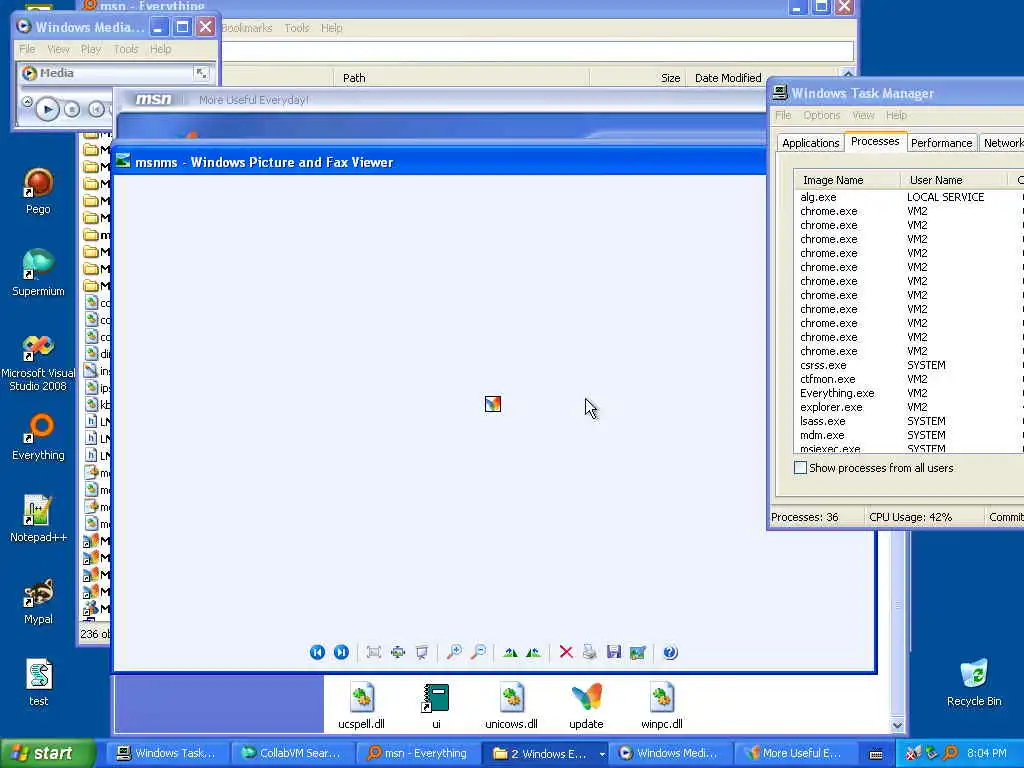
Task: Toggle Show processes from all users checkbox
Action: (x=800, y=468)
